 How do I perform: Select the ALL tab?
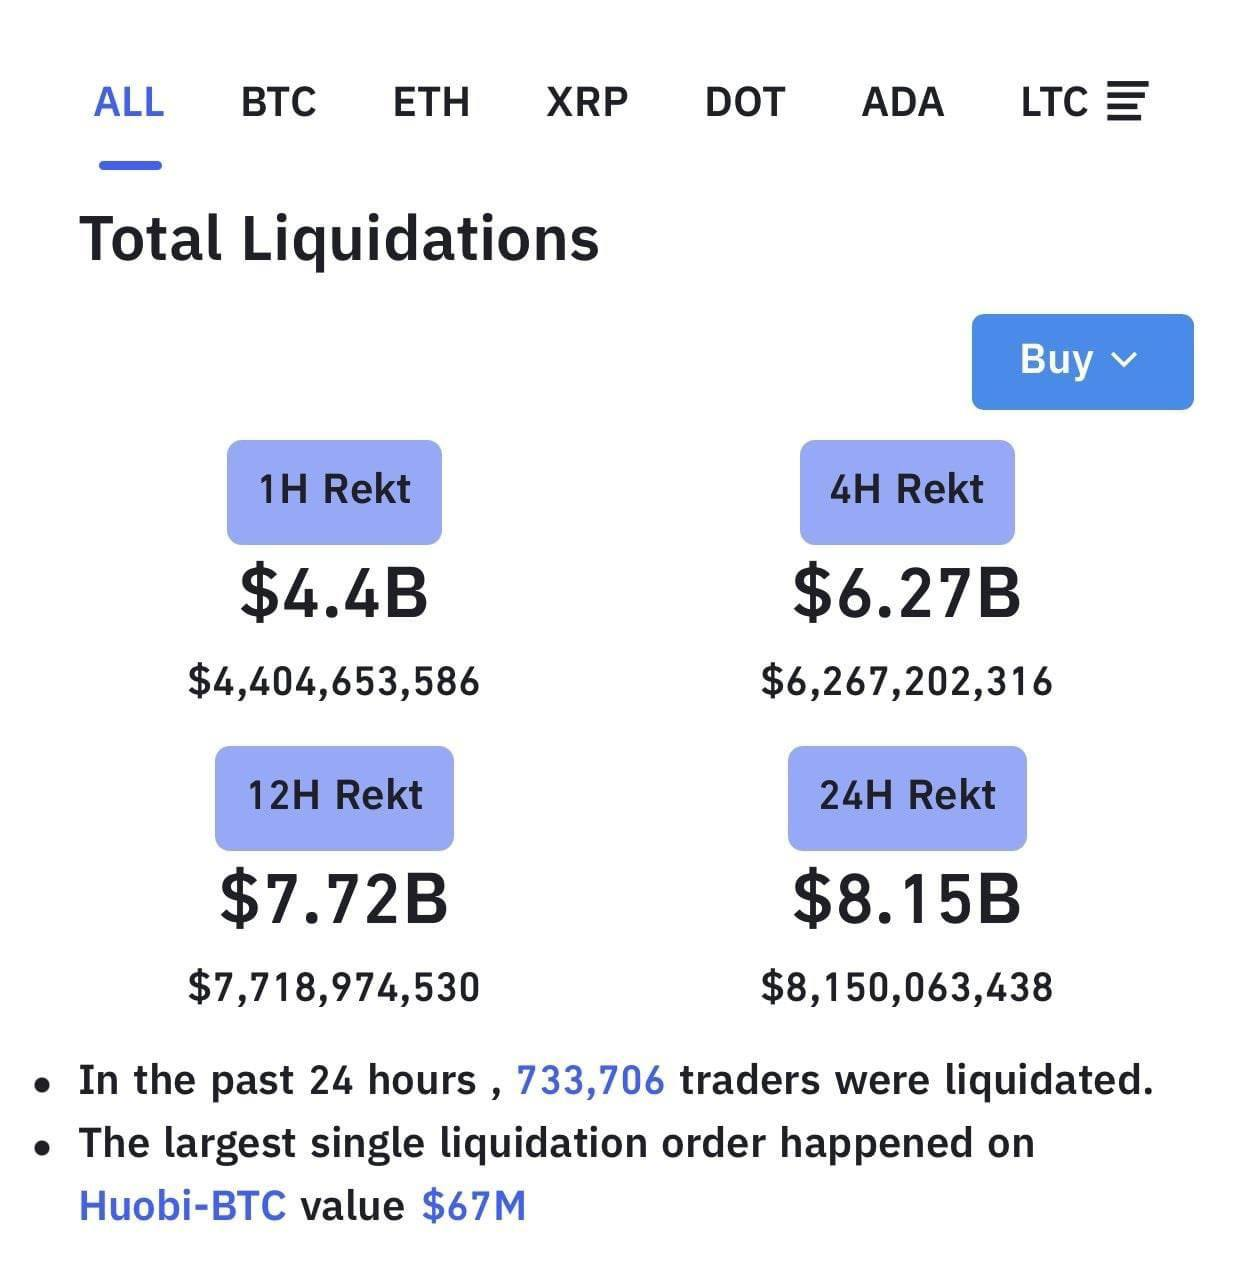tap(129, 102)
